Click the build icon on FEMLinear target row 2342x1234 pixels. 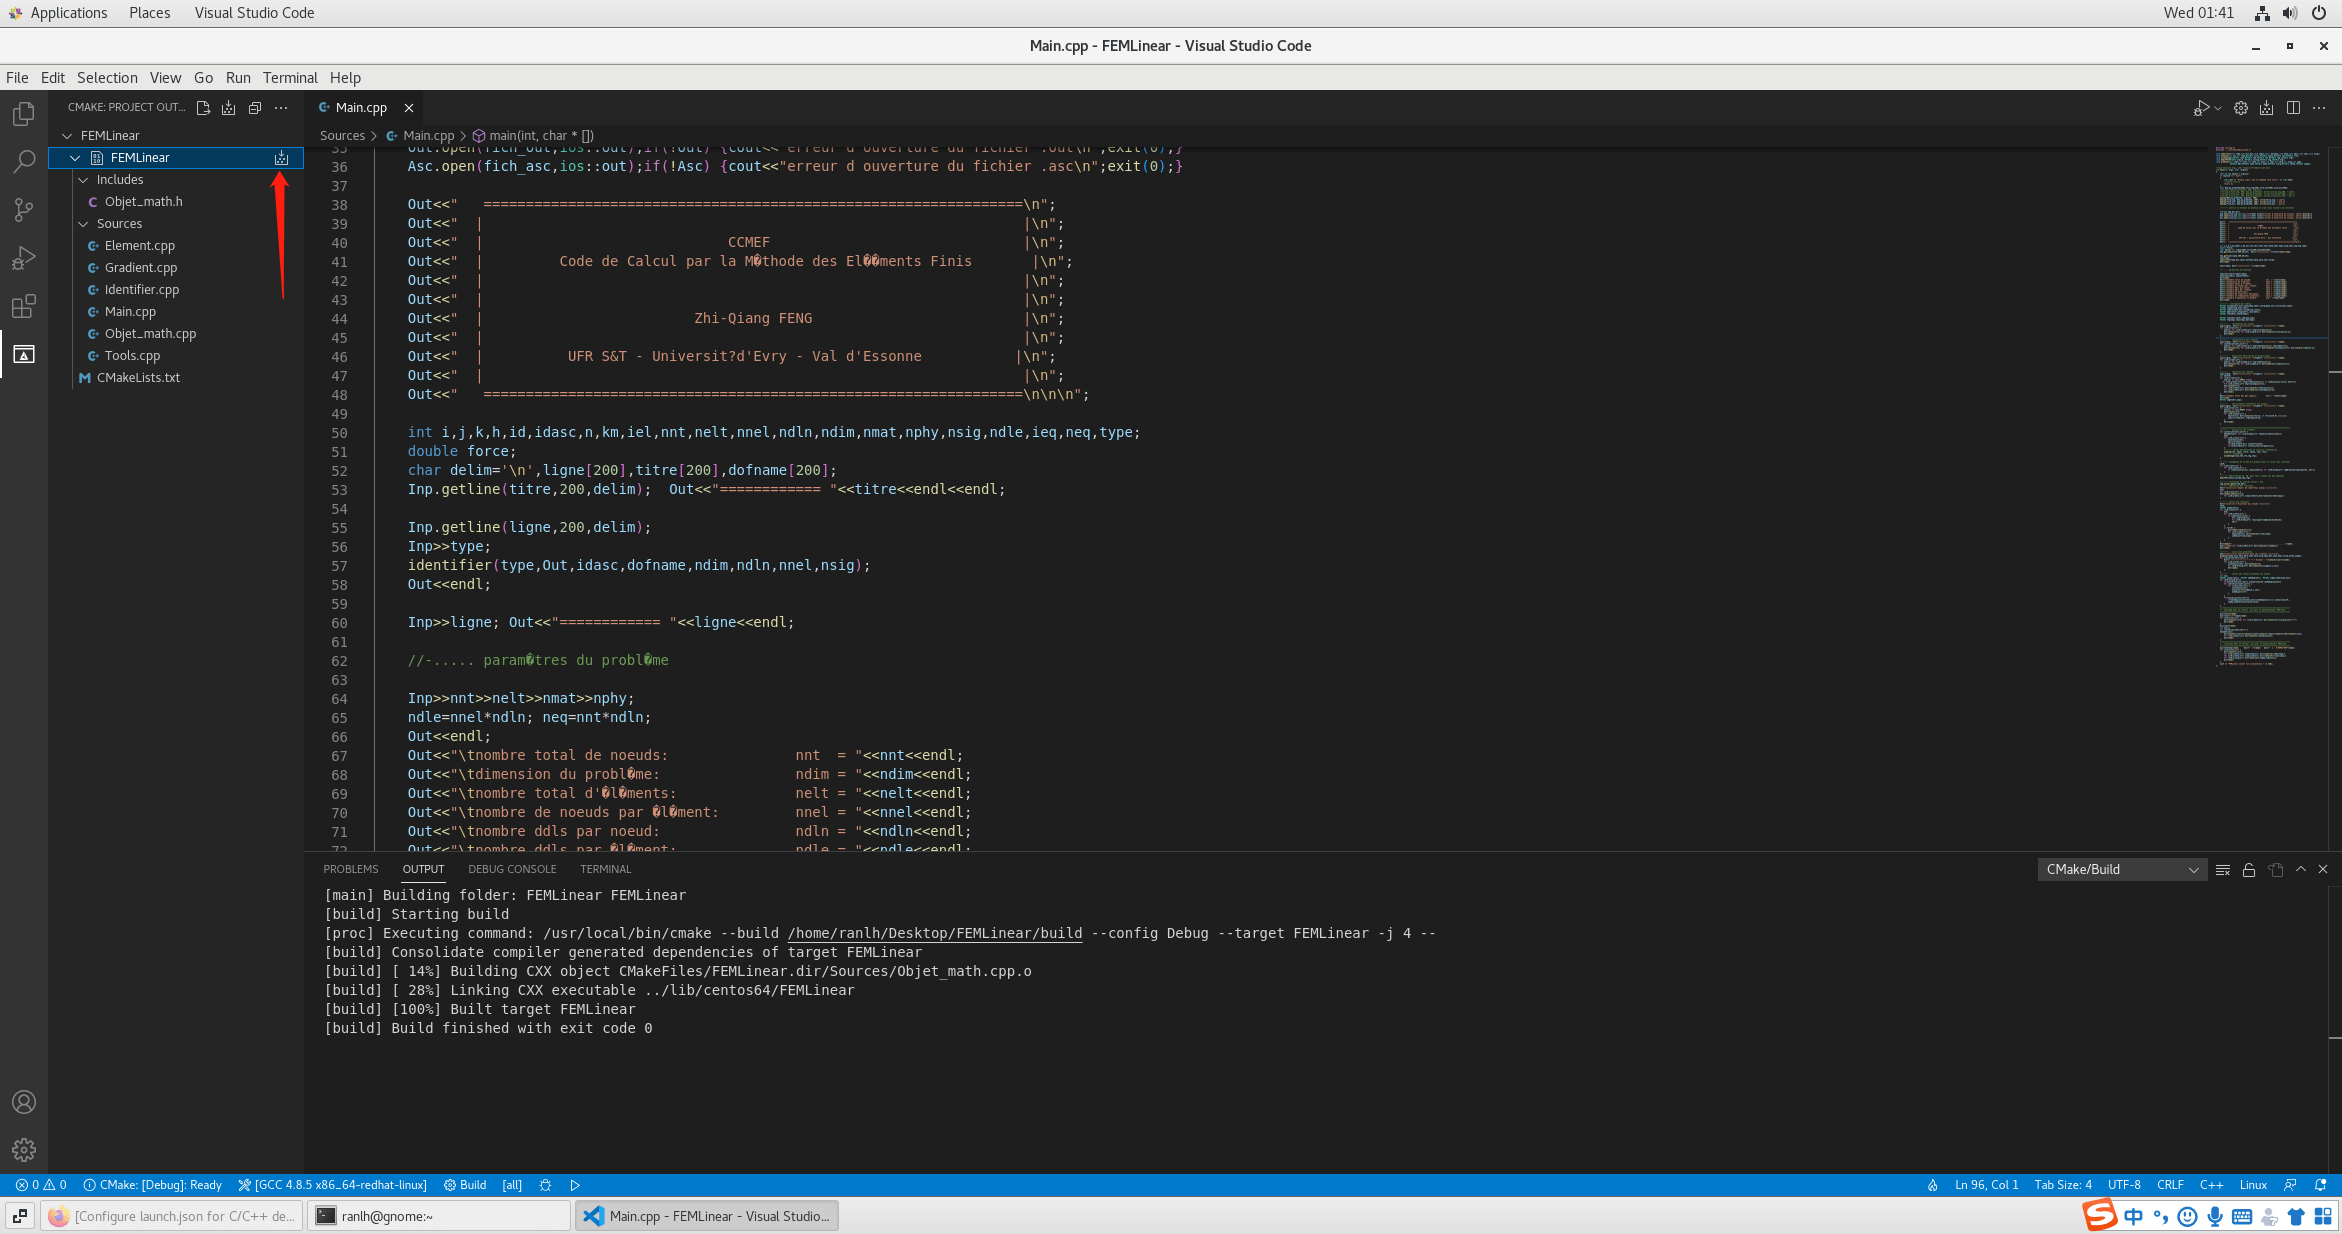pos(281,158)
